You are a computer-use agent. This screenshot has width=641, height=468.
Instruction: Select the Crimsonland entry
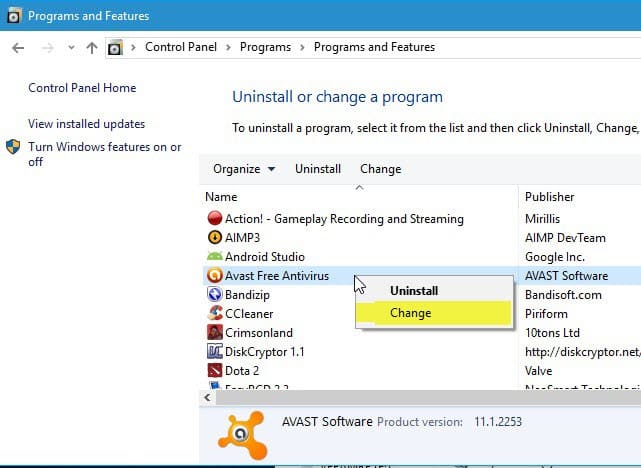[259, 333]
